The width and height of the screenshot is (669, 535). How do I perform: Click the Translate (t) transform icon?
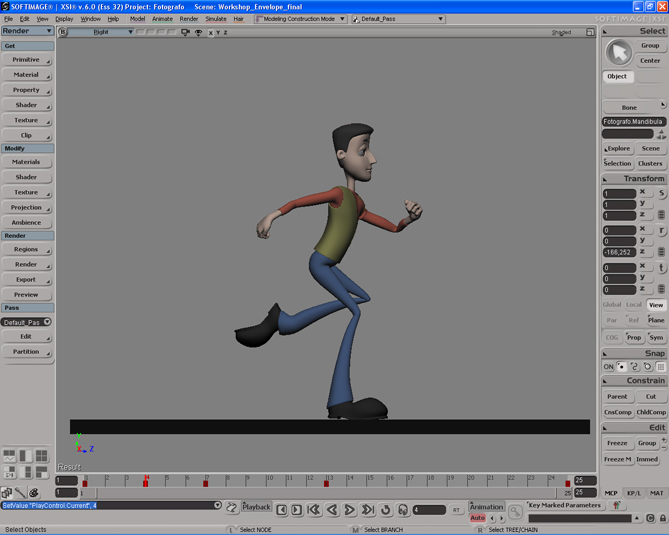[x=661, y=268]
